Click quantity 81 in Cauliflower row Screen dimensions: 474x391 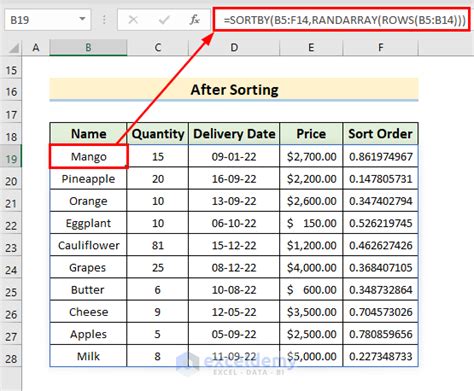(x=158, y=245)
